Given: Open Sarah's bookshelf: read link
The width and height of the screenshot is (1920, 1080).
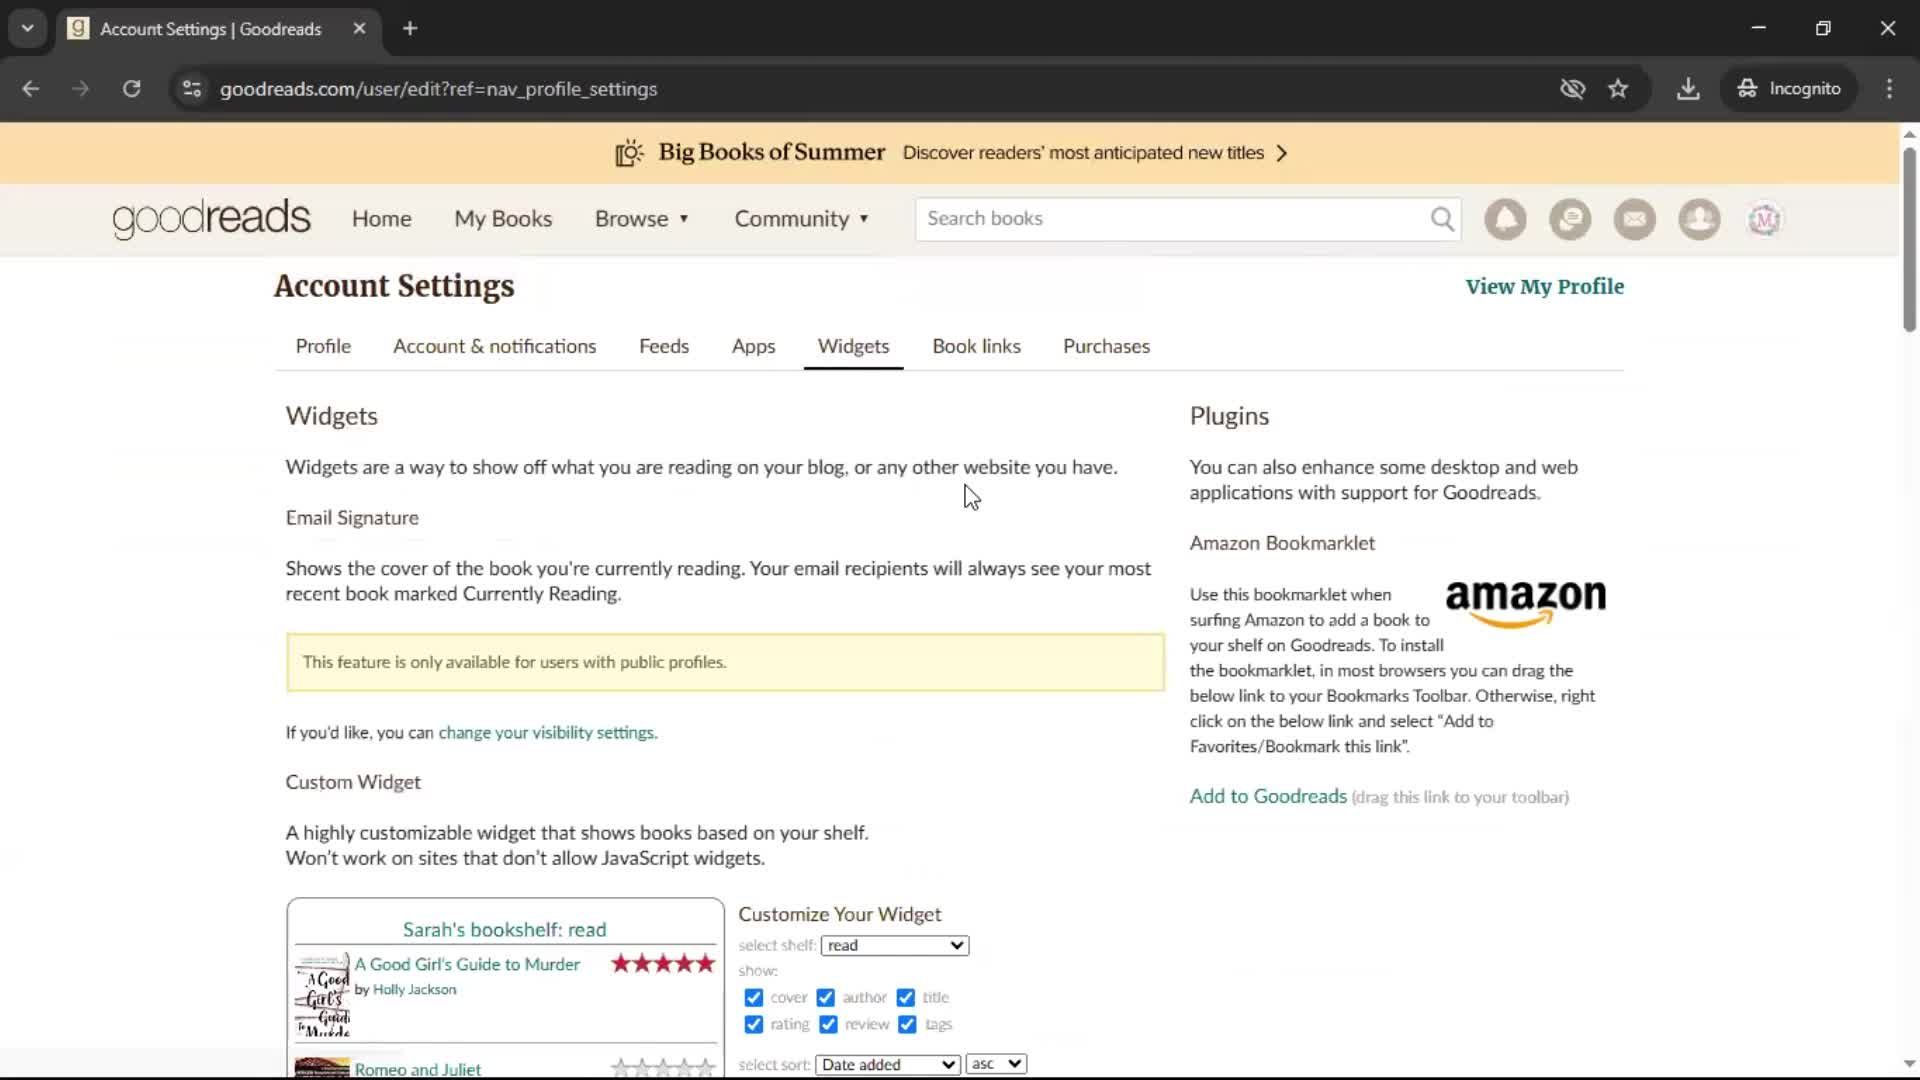Looking at the screenshot, I should pos(504,929).
